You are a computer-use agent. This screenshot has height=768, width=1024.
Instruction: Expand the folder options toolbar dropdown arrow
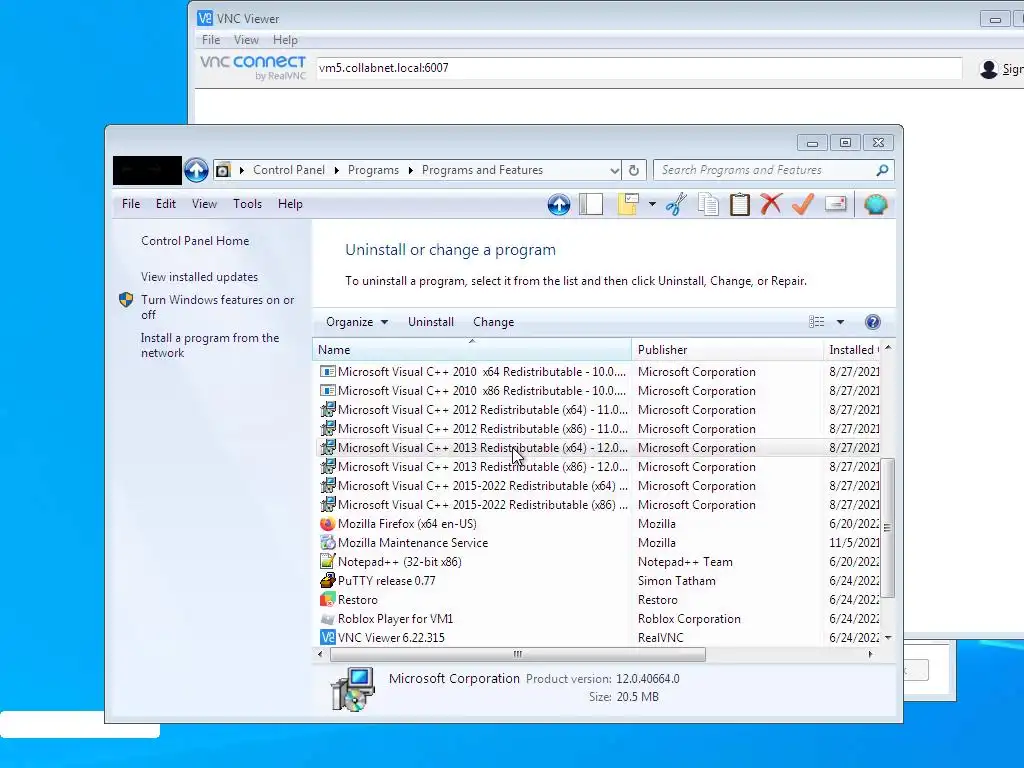coord(652,204)
